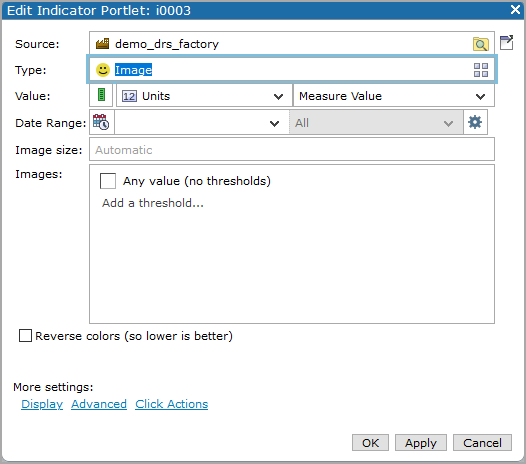Click the smiley face Image type icon

(103, 70)
